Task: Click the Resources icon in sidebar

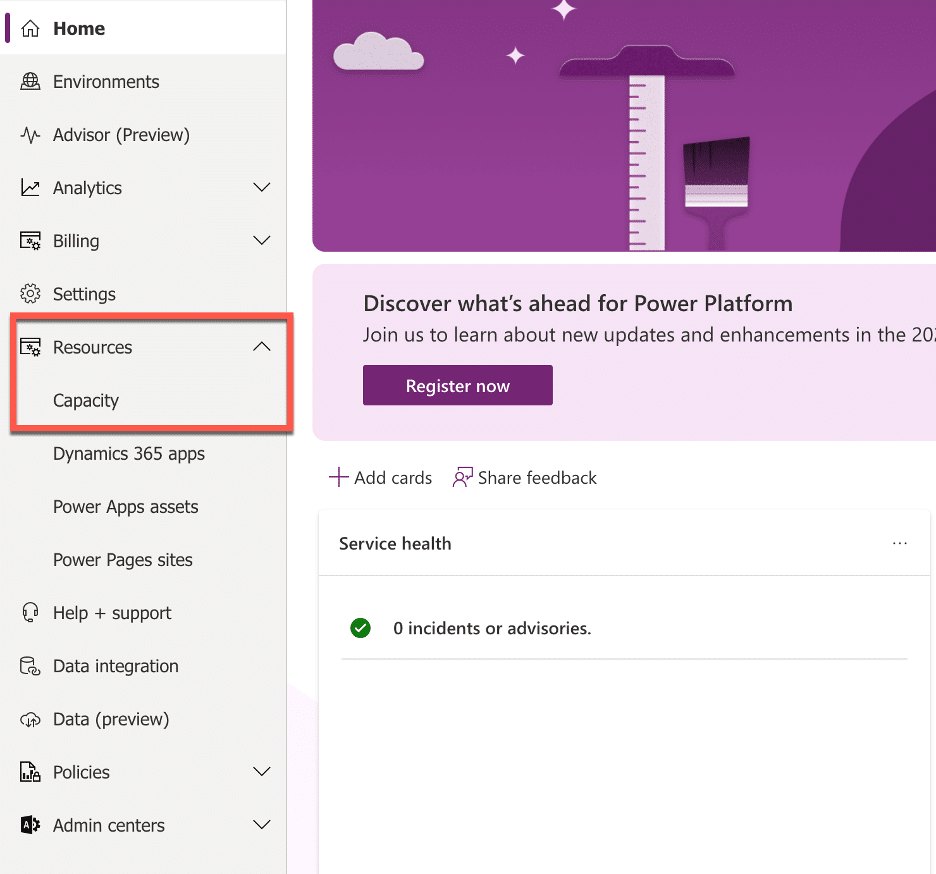Action: [30, 347]
